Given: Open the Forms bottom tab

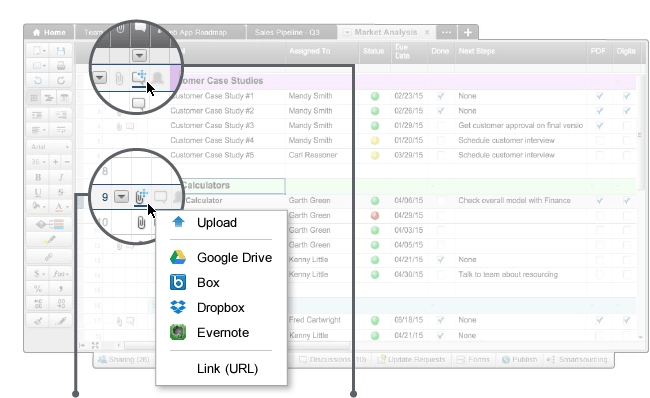Looking at the screenshot, I should 473,359.
